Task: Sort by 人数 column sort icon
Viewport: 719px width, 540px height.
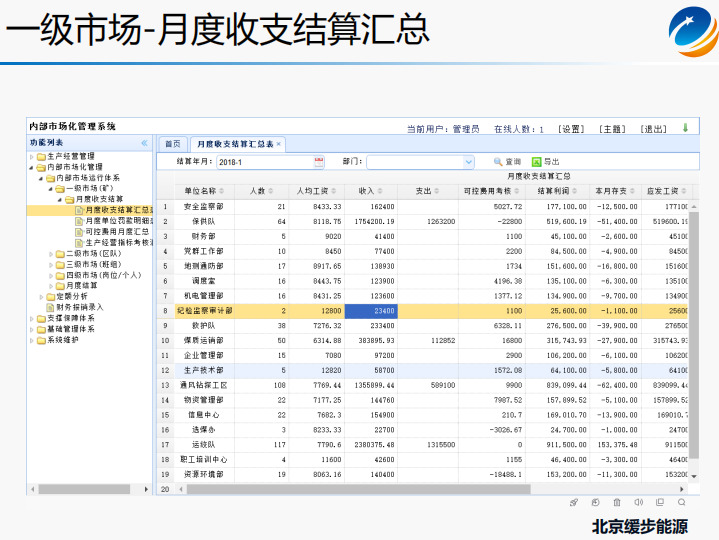Action: click(x=271, y=191)
